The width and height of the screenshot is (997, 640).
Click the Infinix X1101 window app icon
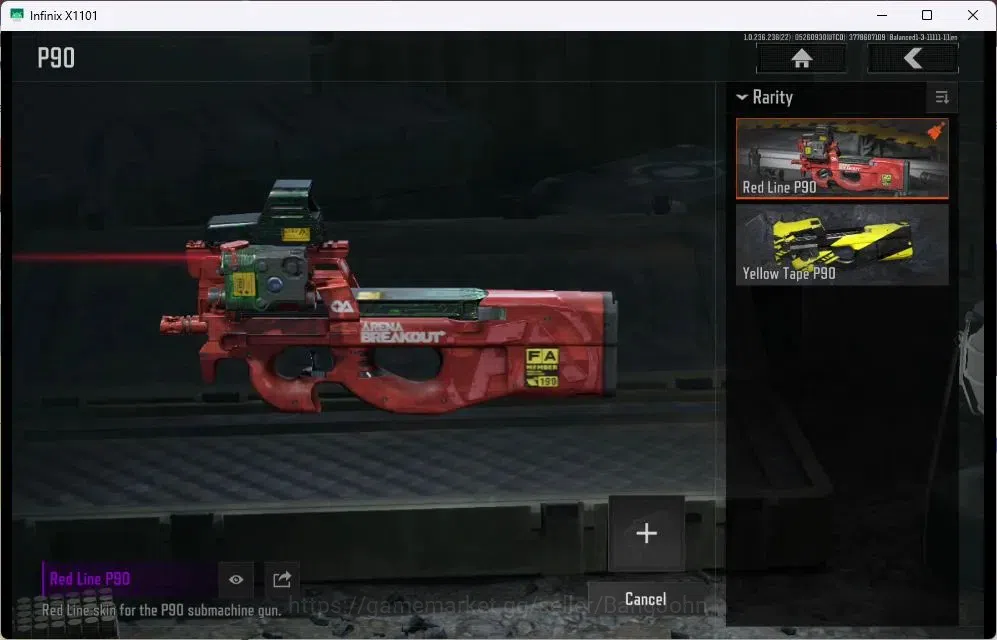[x=17, y=15]
